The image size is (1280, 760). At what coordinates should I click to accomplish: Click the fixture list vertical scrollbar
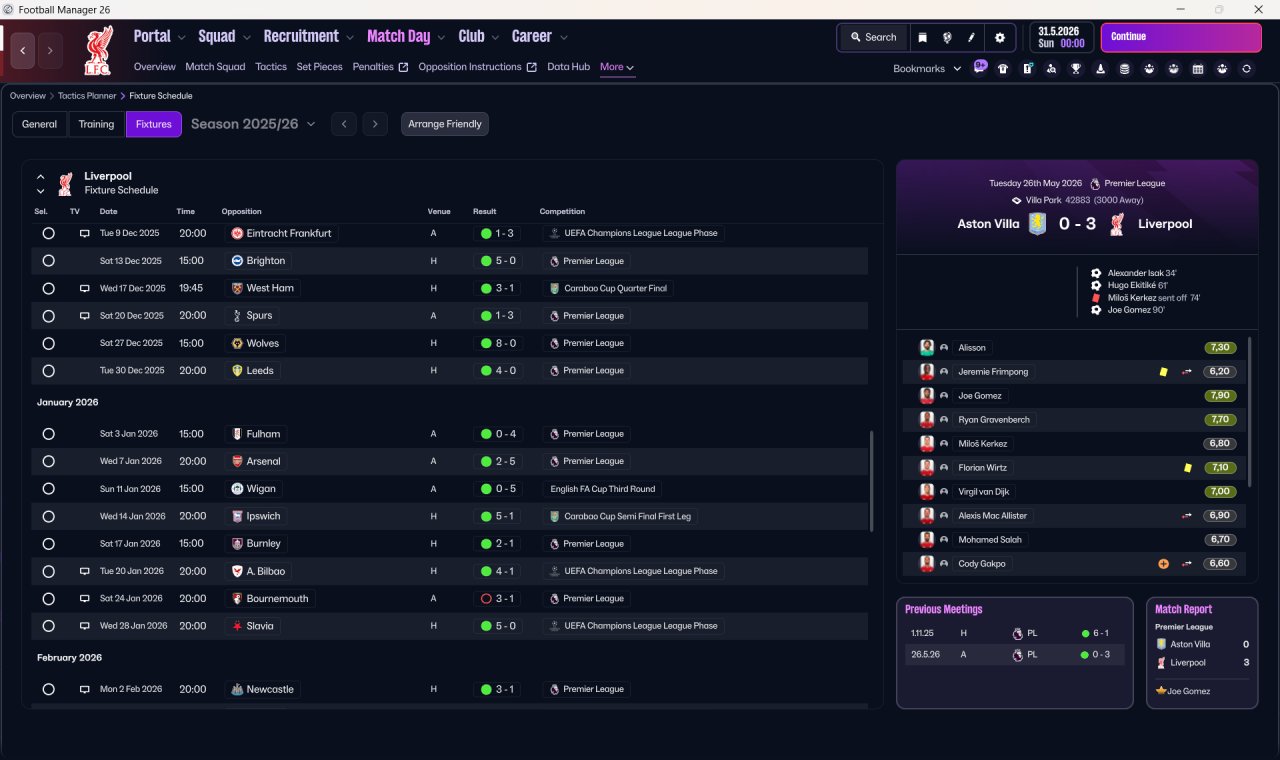click(872, 481)
